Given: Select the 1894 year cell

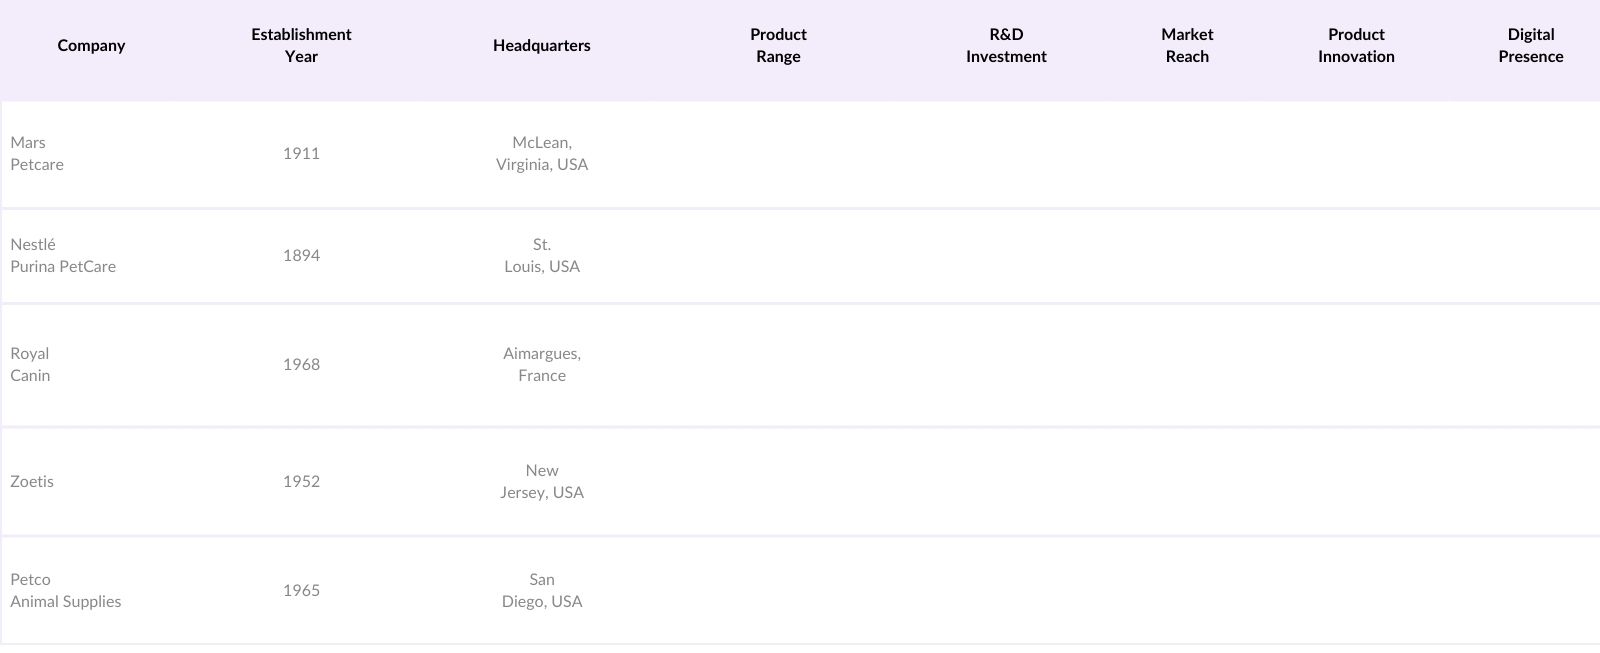Looking at the screenshot, I should (301, 255).
